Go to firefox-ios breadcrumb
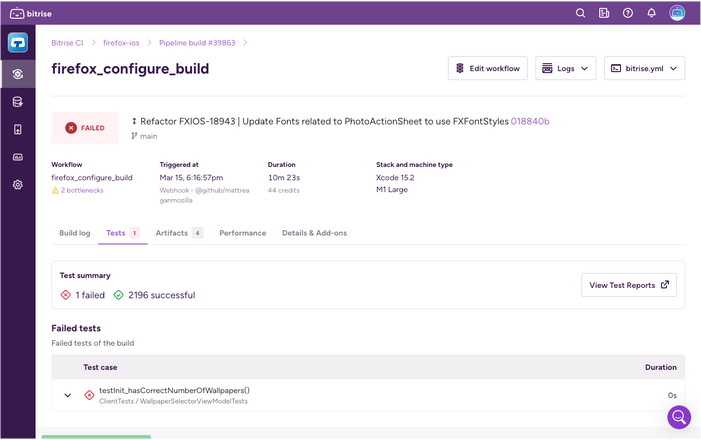 [121, 43]
